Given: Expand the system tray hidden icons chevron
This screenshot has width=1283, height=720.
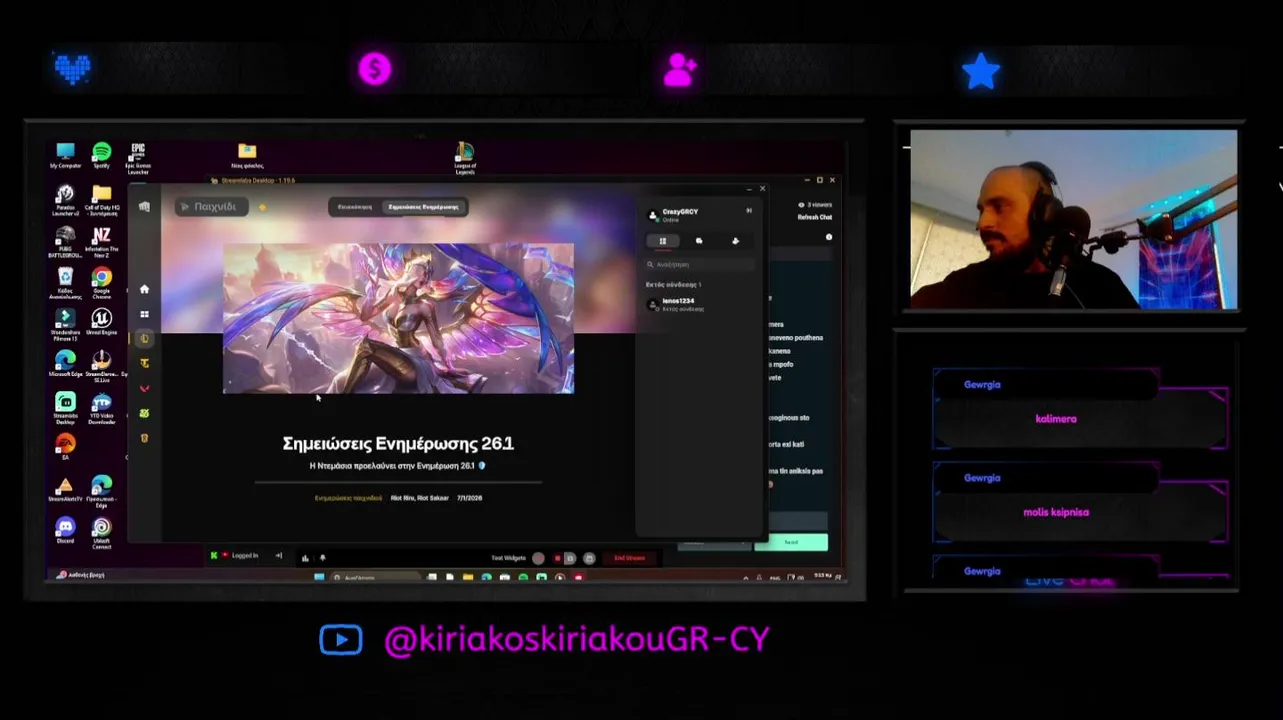Looking at the screenshot, I should click(x=745, y=577).
